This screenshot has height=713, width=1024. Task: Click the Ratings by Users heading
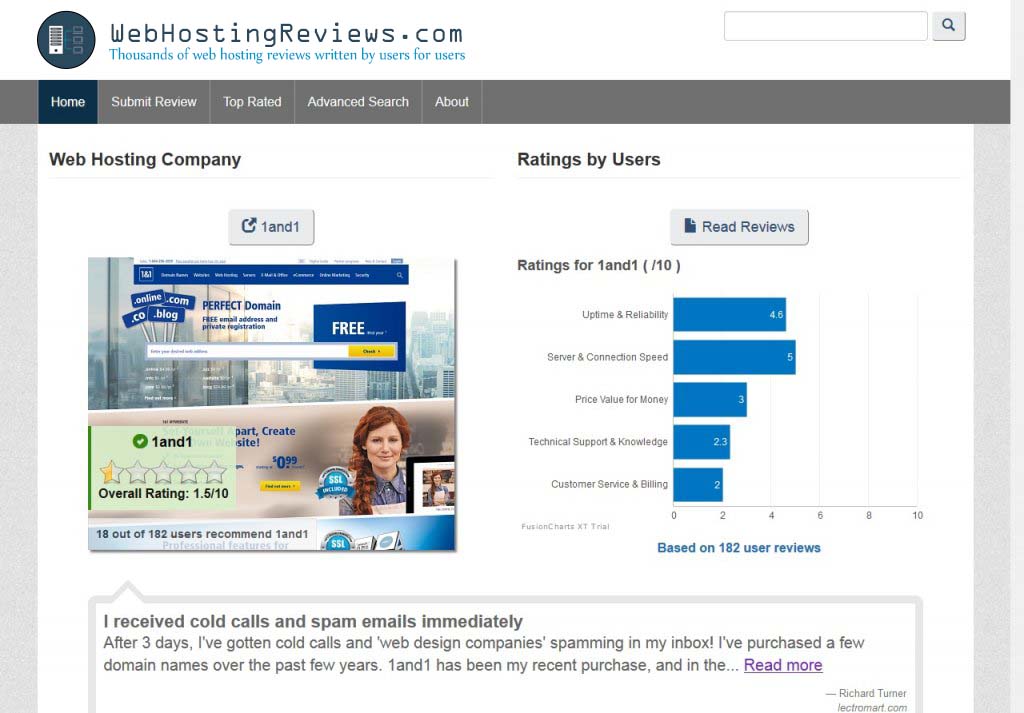click(588, 159)
